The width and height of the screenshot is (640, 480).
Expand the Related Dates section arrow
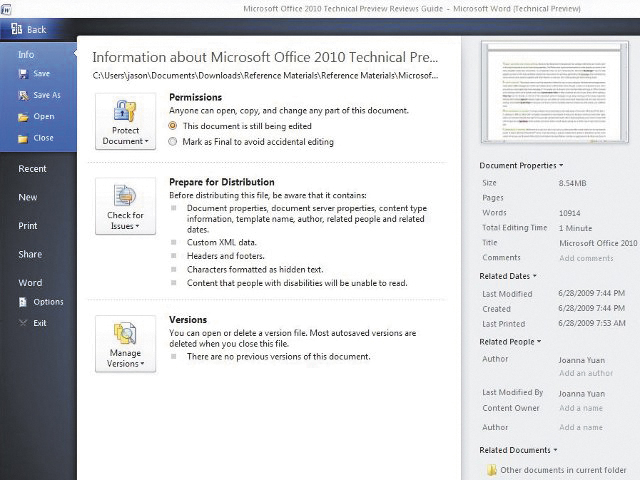coord(535,276)
